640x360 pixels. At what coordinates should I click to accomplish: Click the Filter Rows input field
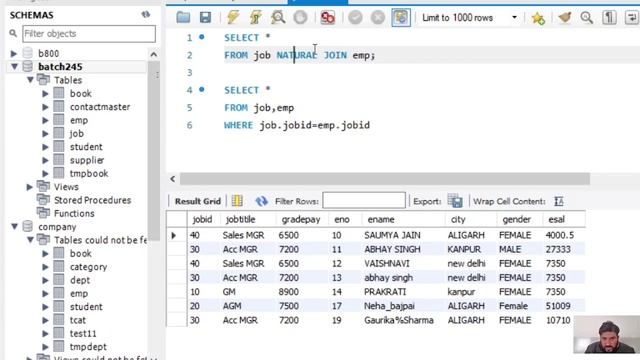(x=364, y=201)
